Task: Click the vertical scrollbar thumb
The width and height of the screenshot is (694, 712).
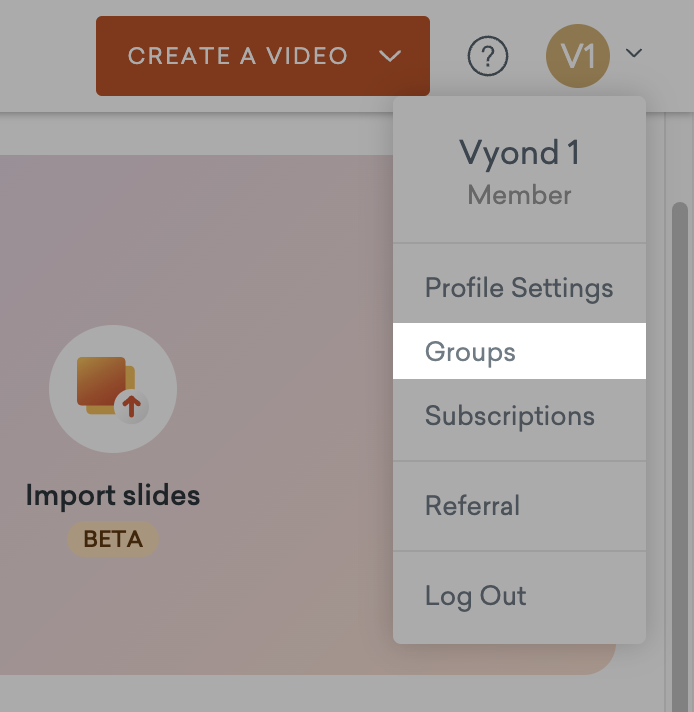Action: tap(680, 400)
